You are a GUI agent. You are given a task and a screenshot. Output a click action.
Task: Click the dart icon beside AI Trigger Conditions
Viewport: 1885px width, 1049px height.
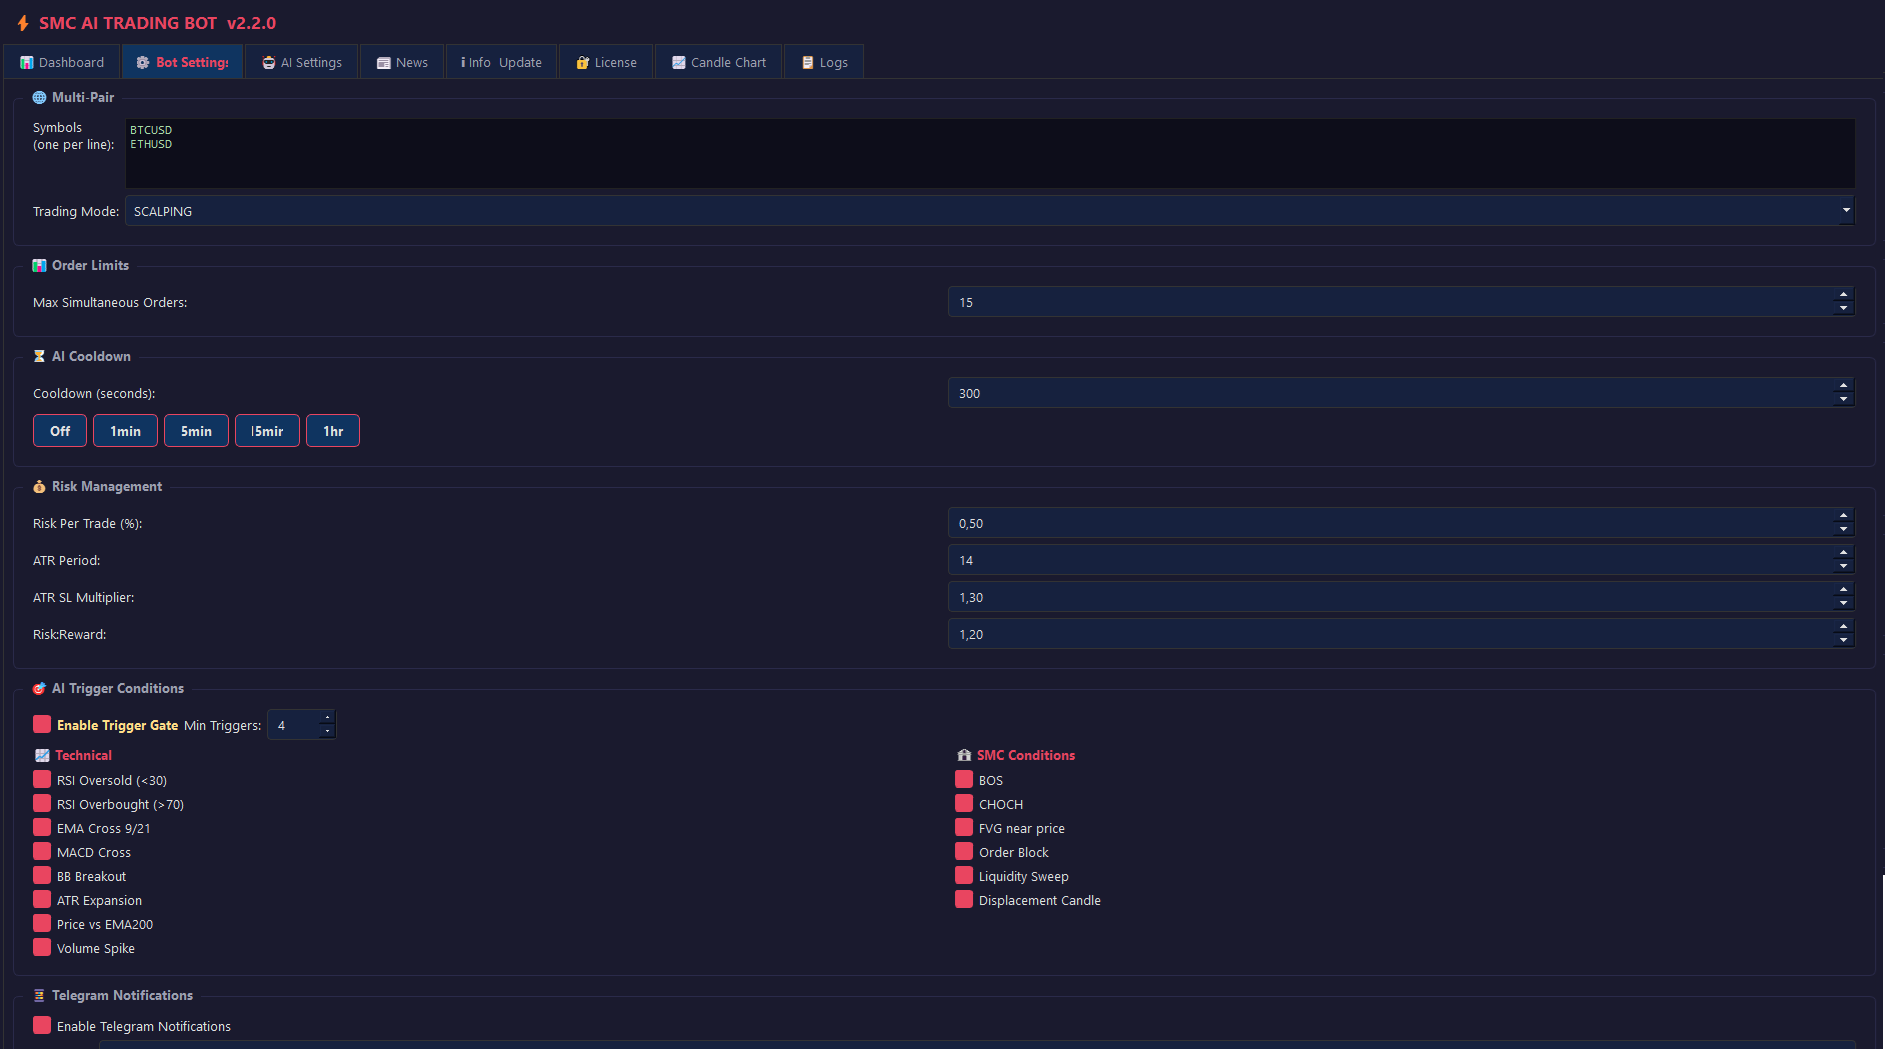point(39,688)
